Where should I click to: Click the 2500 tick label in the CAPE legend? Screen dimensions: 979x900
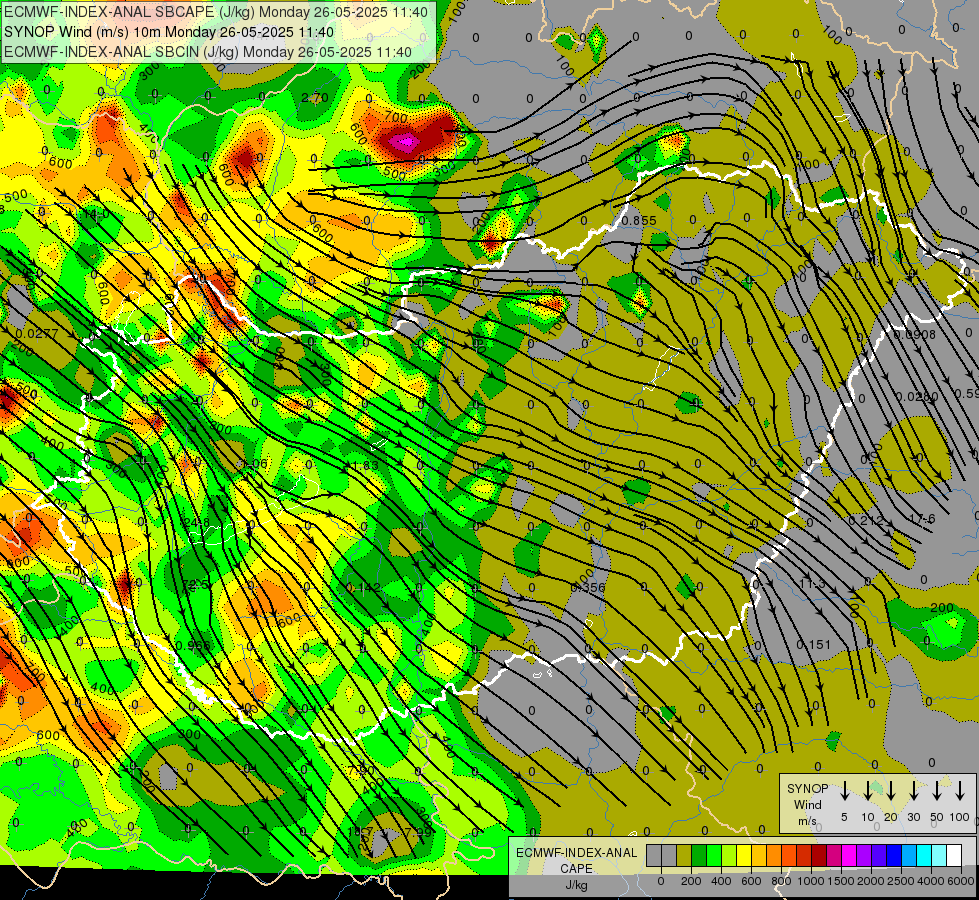[901, 881]
